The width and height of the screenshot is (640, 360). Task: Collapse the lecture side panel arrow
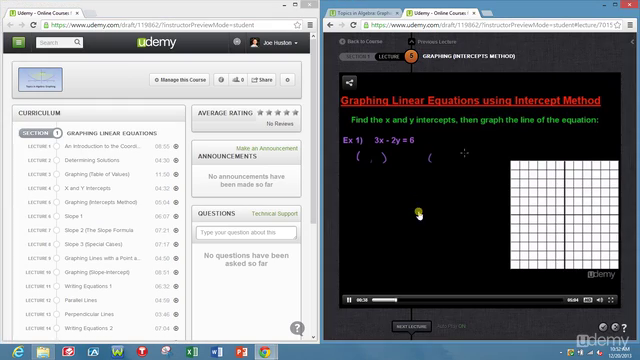[632, 42]
